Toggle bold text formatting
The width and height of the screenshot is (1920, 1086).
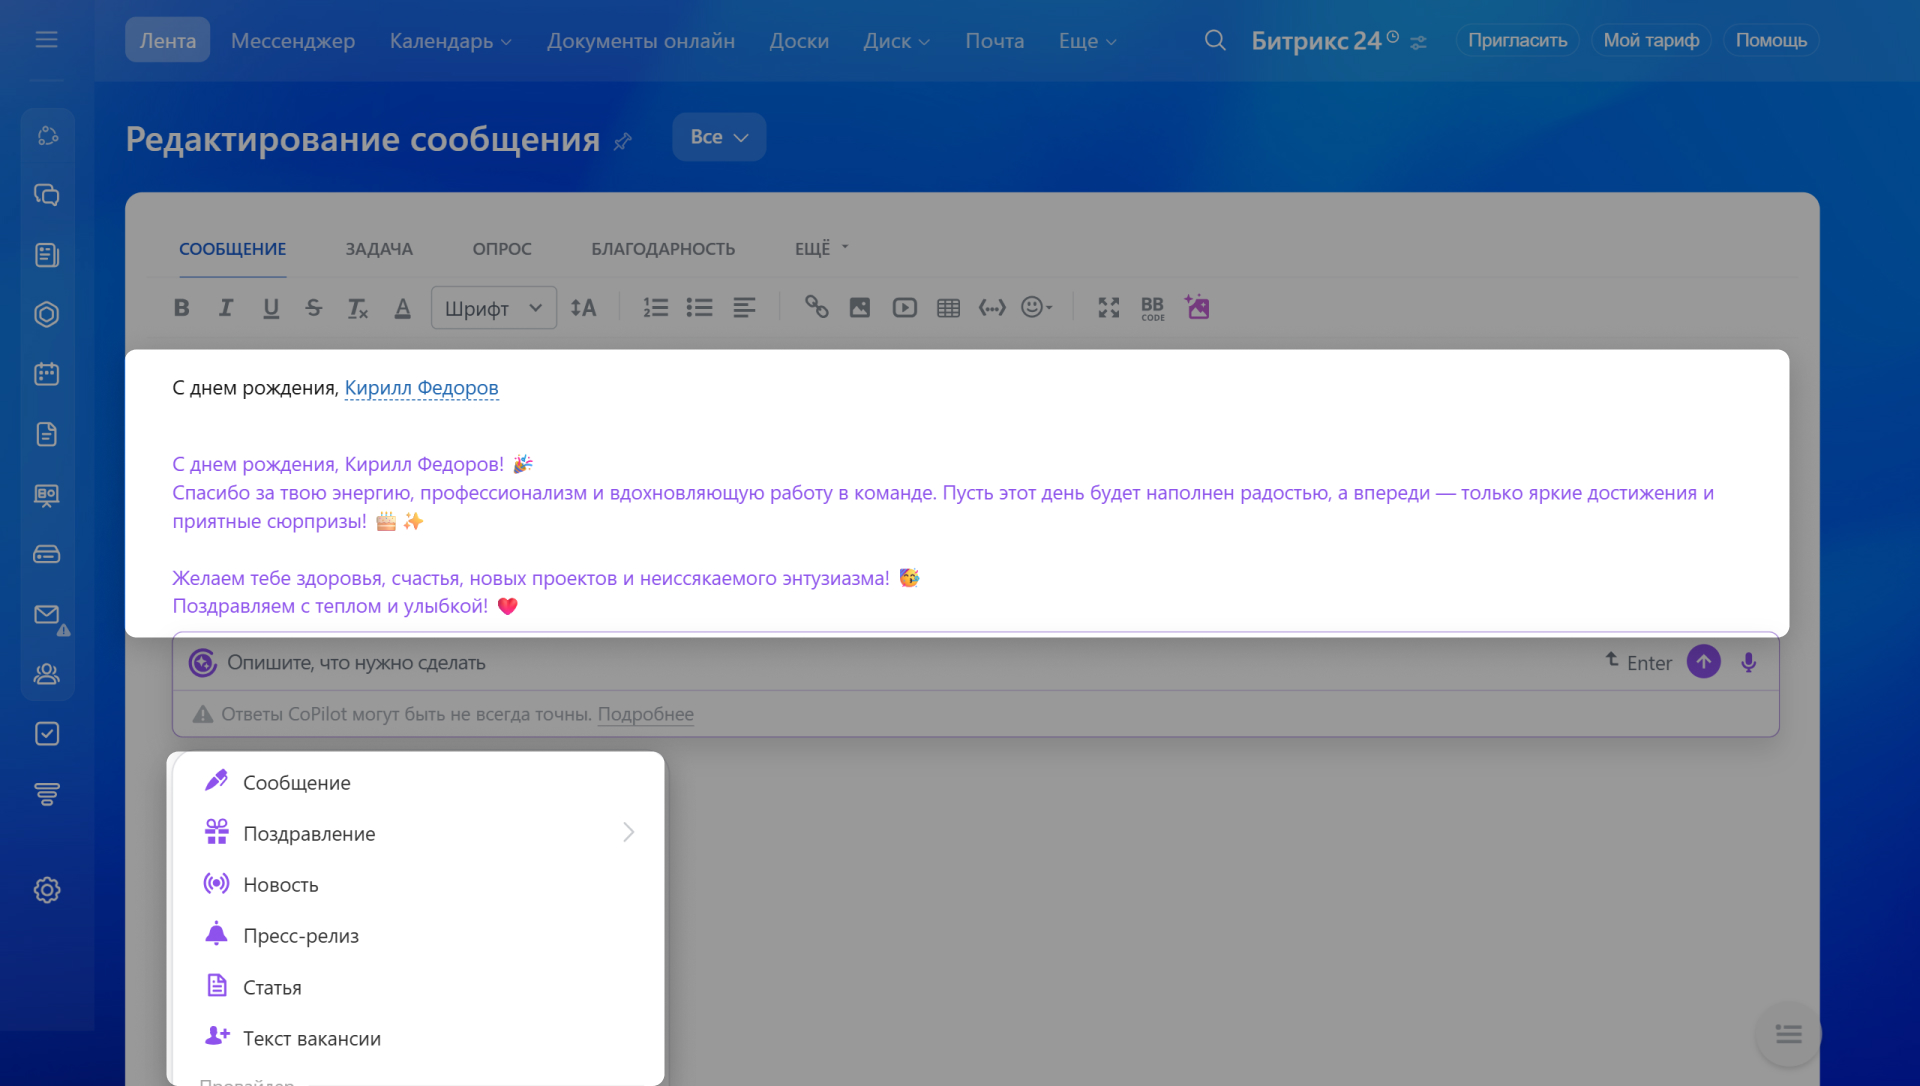[x=181, y=308]
